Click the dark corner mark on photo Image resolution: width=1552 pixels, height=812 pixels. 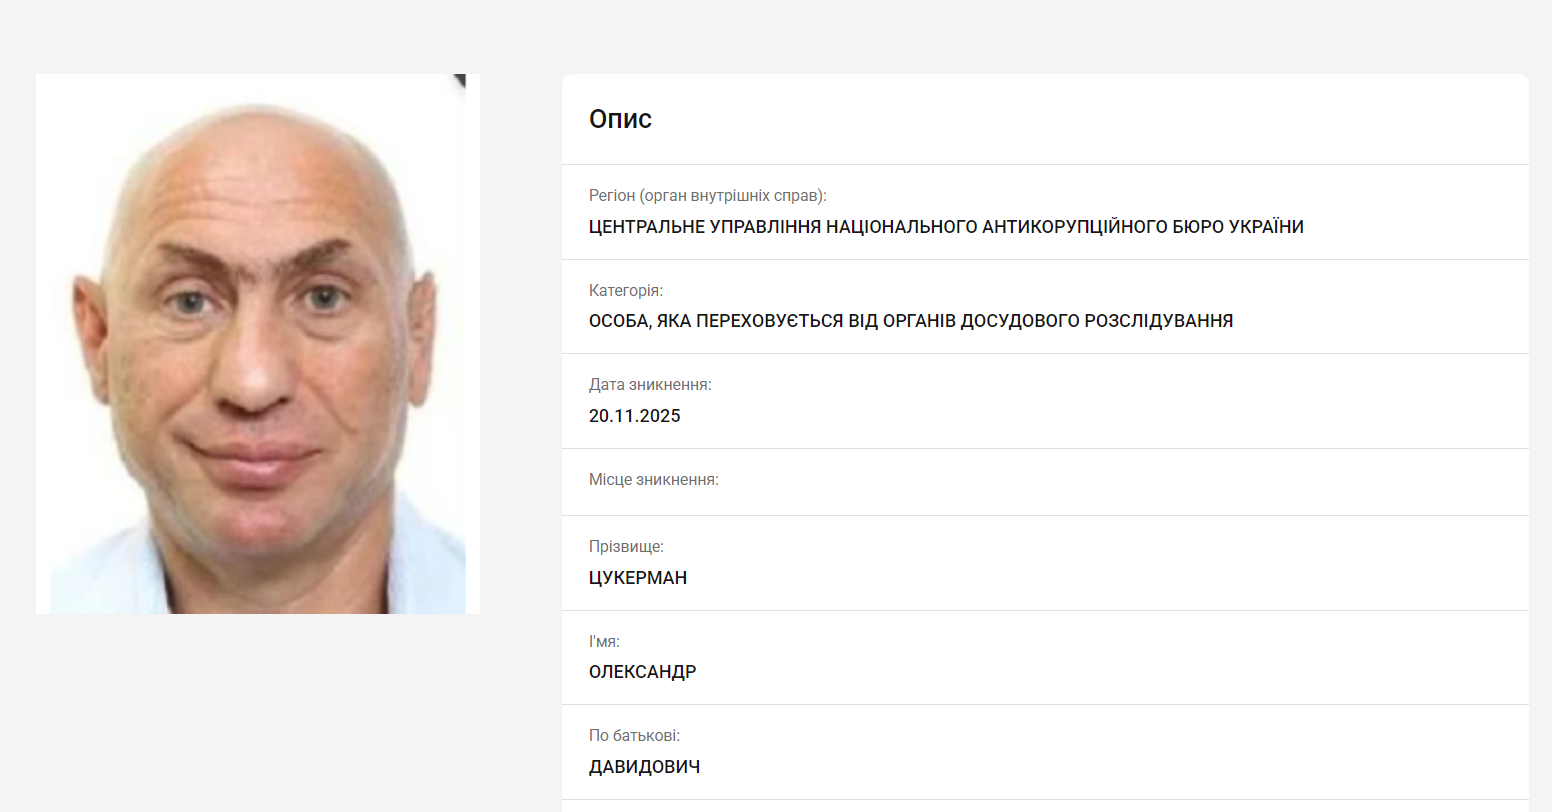tap(460, 81)
